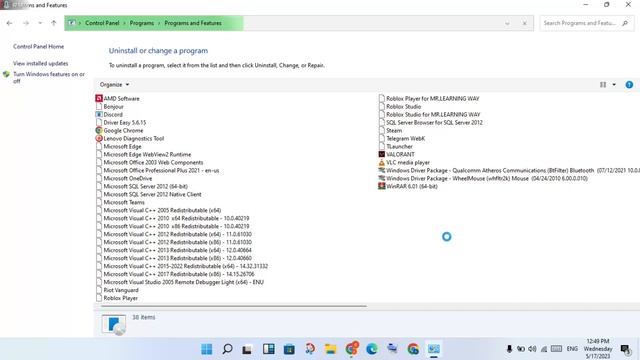Screen dimensions: 640x360
Task: Select Microsoft Visual C++ 2005 Redistributable (x64)
Action: pyautogui.click(x=162, y=210)
